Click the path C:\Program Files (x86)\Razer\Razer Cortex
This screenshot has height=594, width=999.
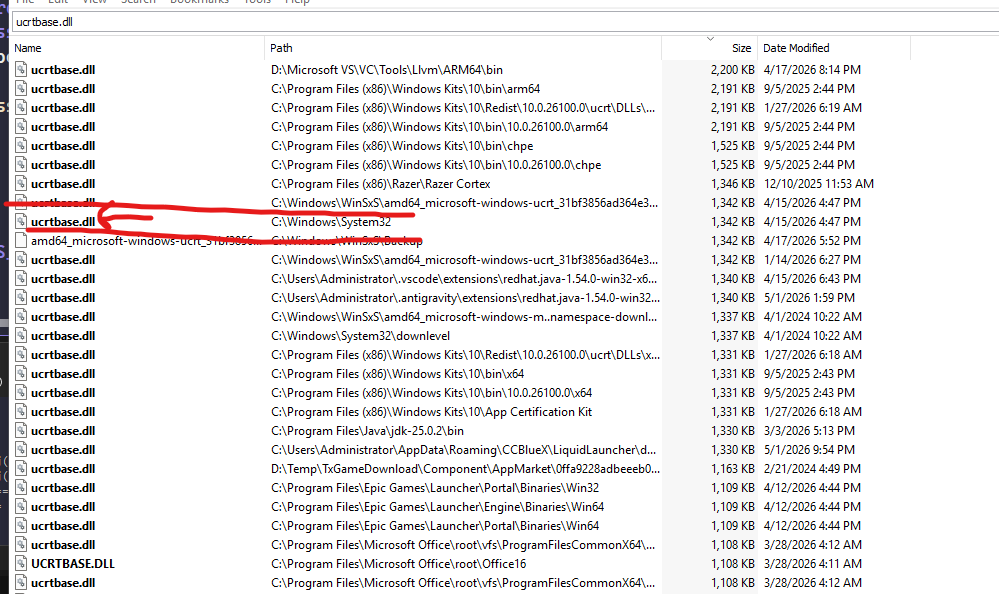tap(380, 184)
